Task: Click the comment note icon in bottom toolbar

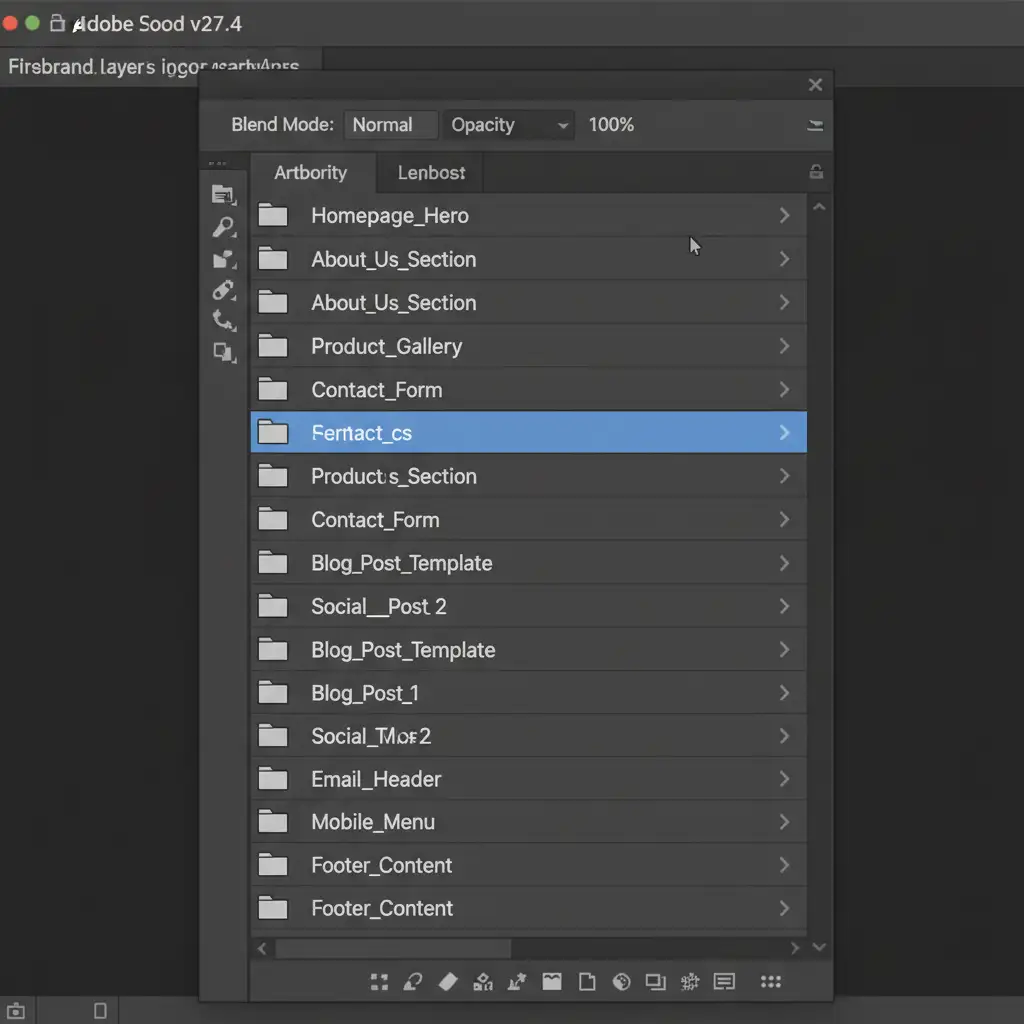Action: pos(724,981)
